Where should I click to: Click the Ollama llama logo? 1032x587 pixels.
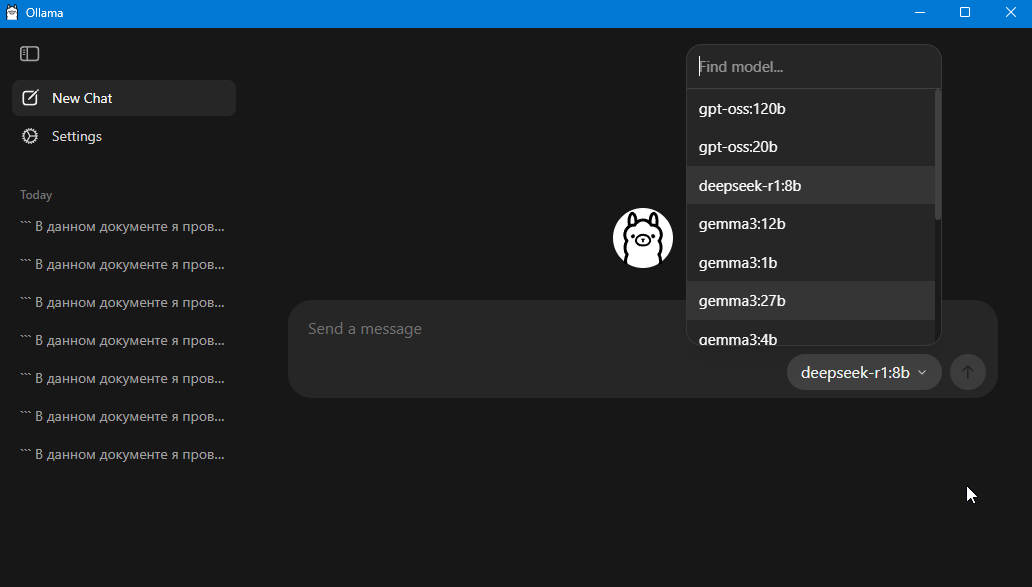[x=642, y=238]
